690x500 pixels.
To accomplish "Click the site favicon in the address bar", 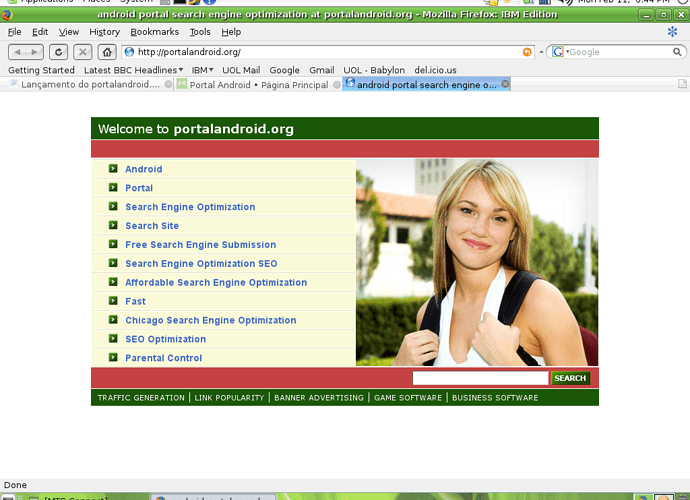I will click(x=129, y=52).
